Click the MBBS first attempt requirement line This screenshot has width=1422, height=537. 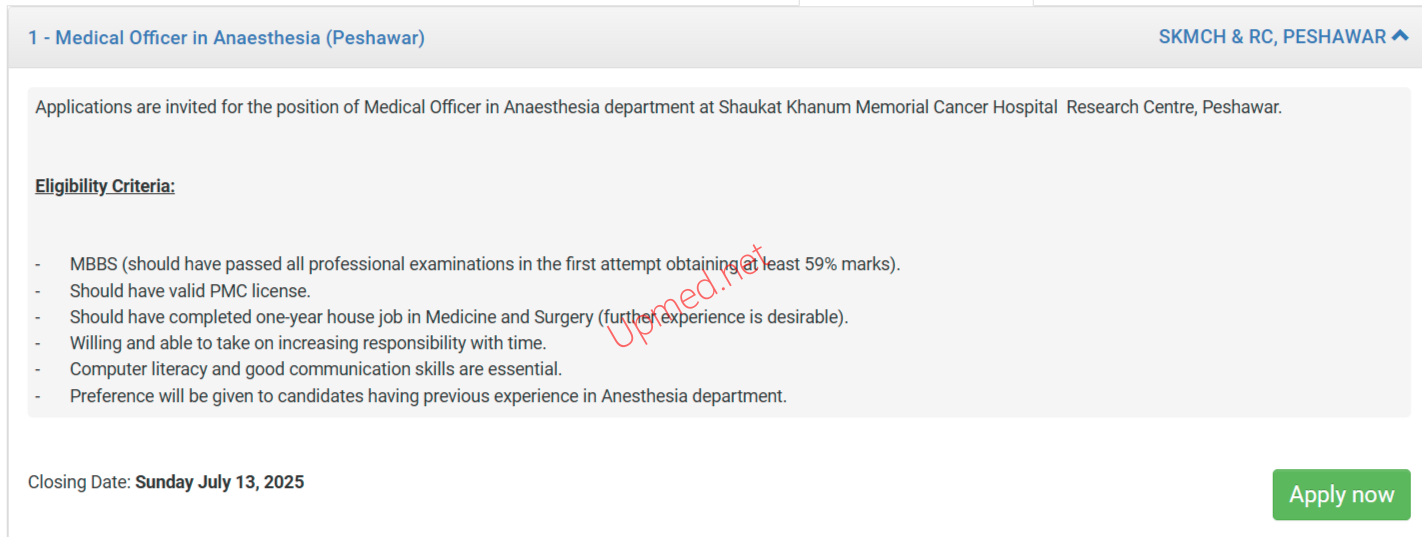(485, 265)
